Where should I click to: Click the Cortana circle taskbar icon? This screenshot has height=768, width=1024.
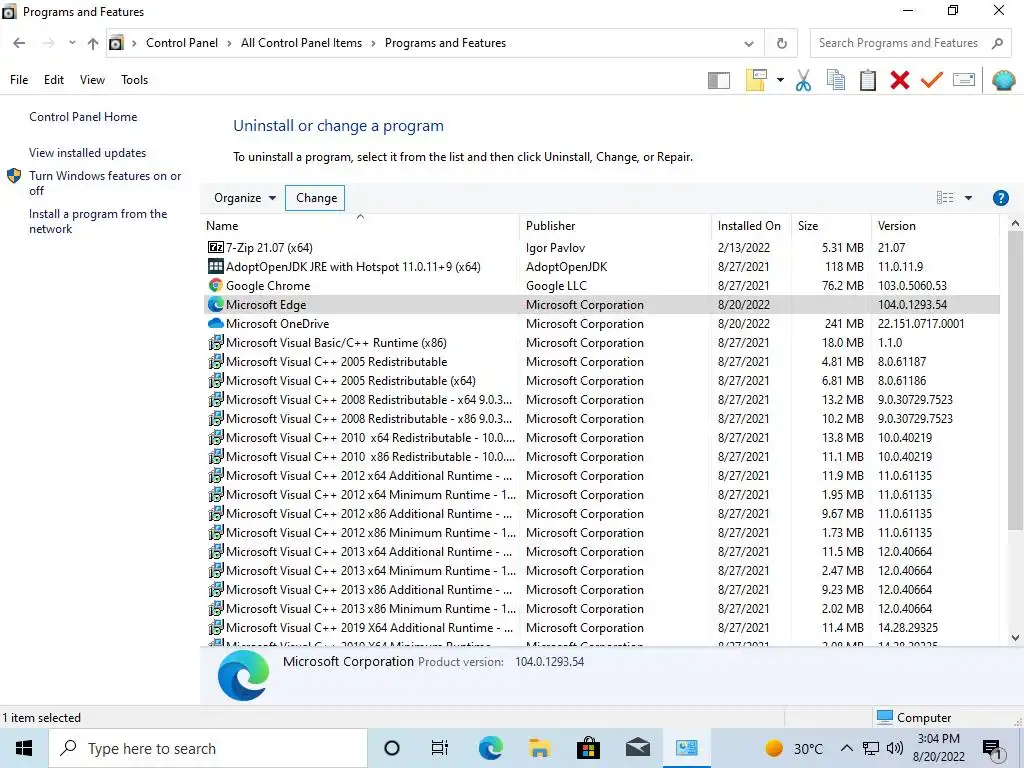tap(392, 748)
